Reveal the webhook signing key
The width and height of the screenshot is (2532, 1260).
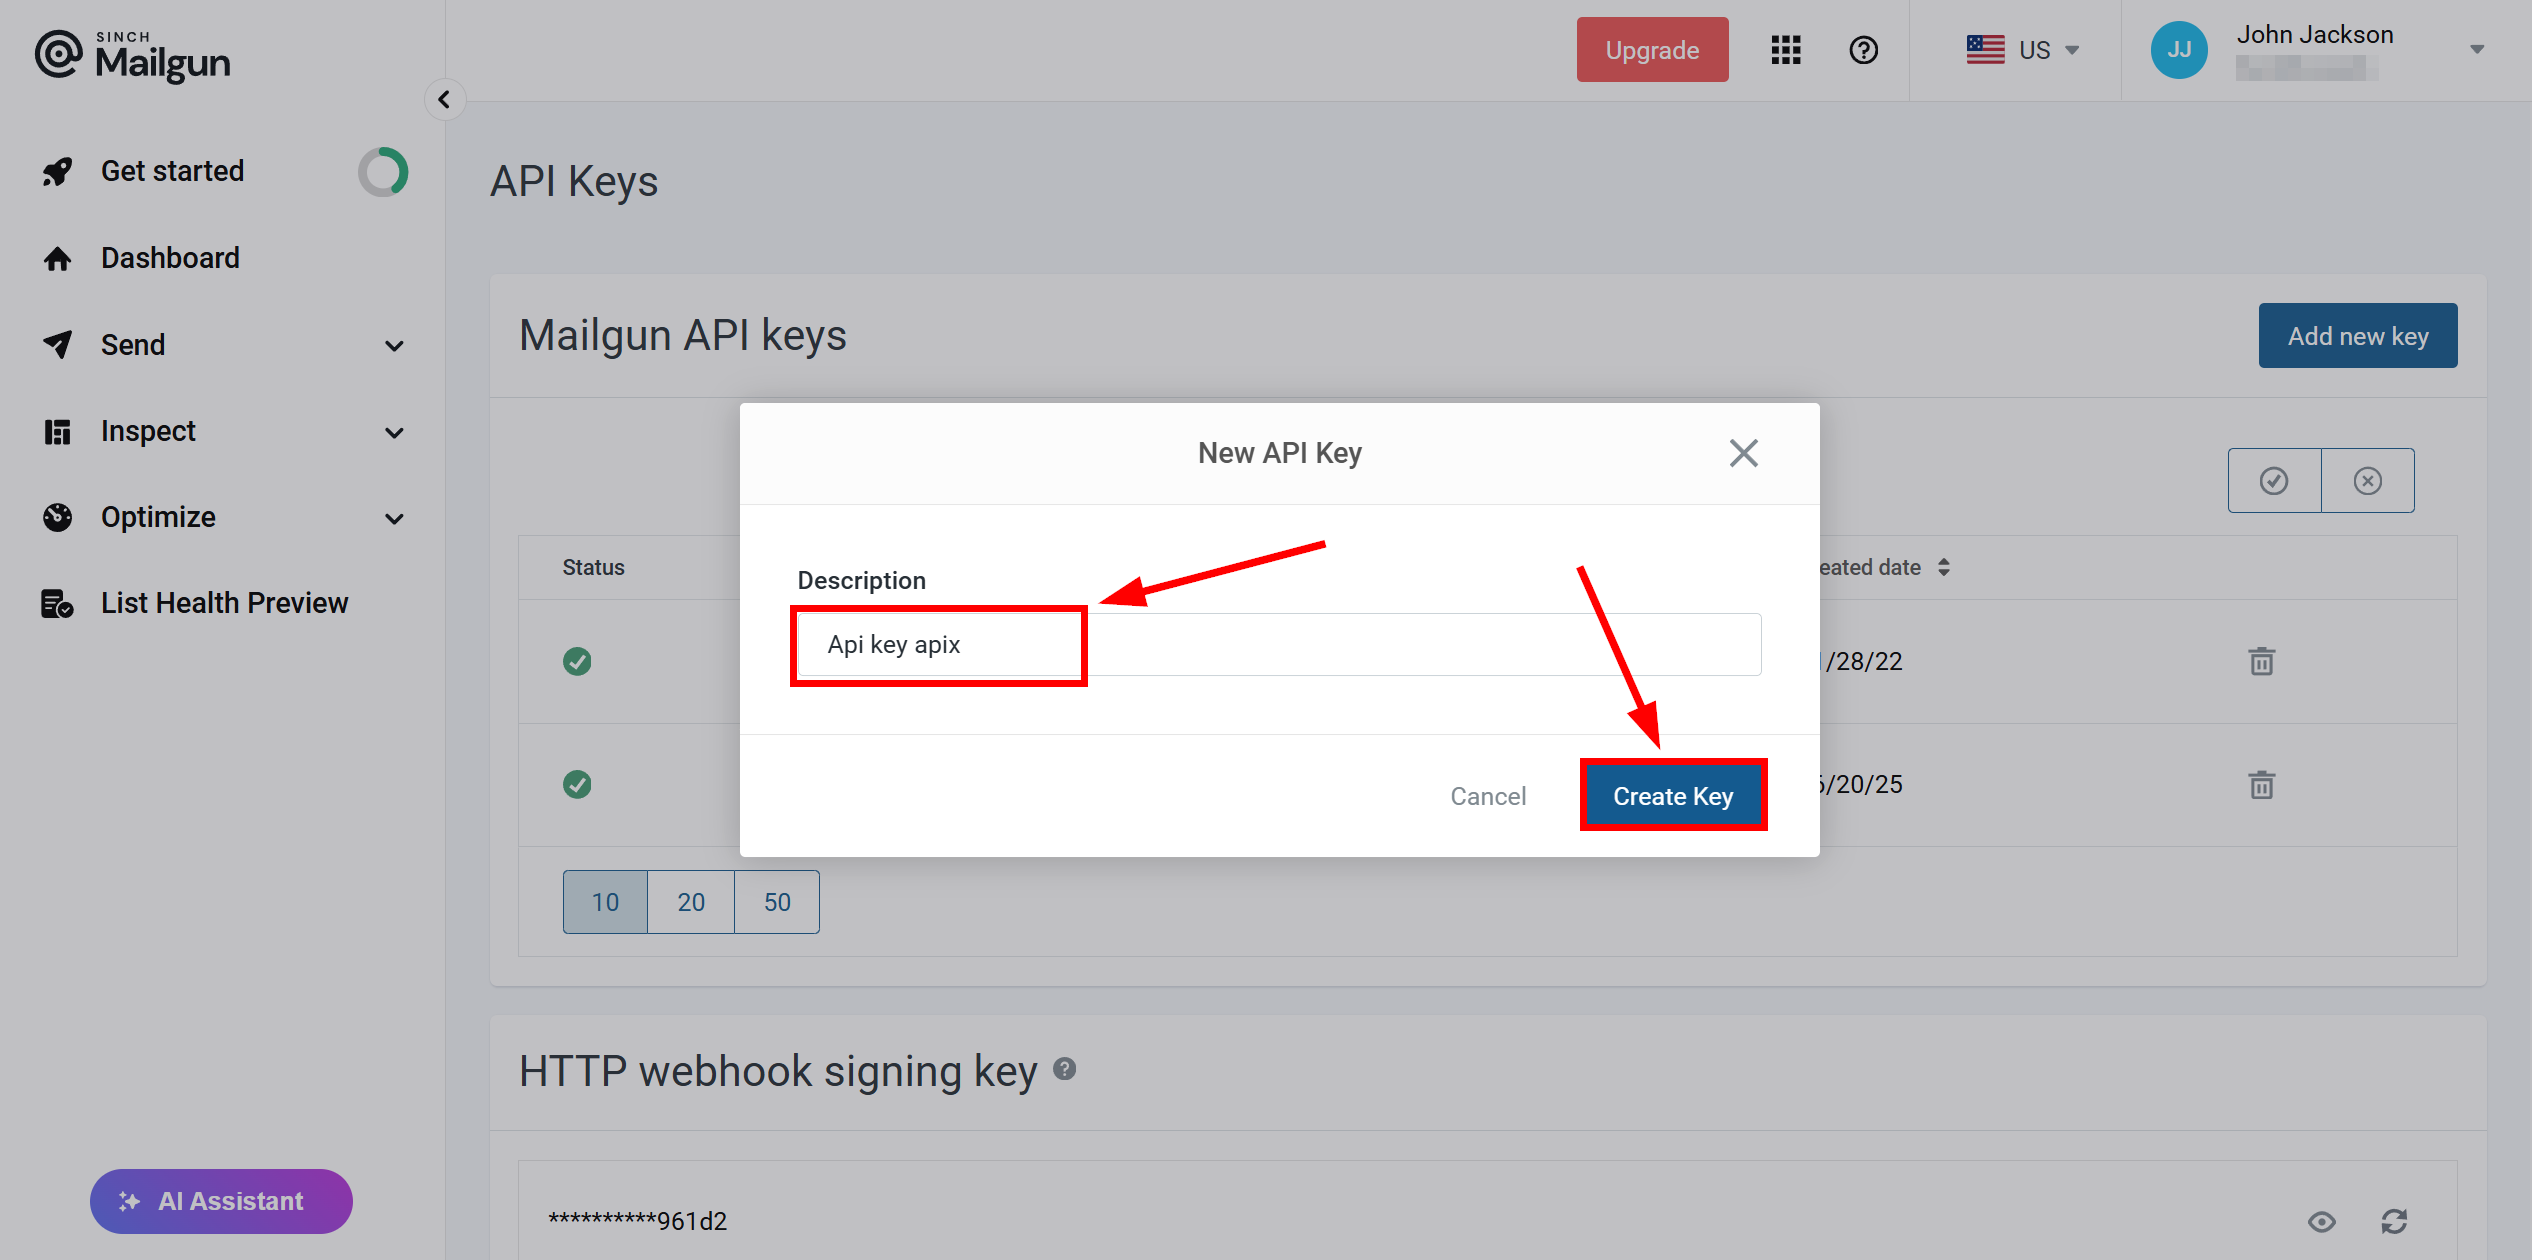click(2322, 1222)
